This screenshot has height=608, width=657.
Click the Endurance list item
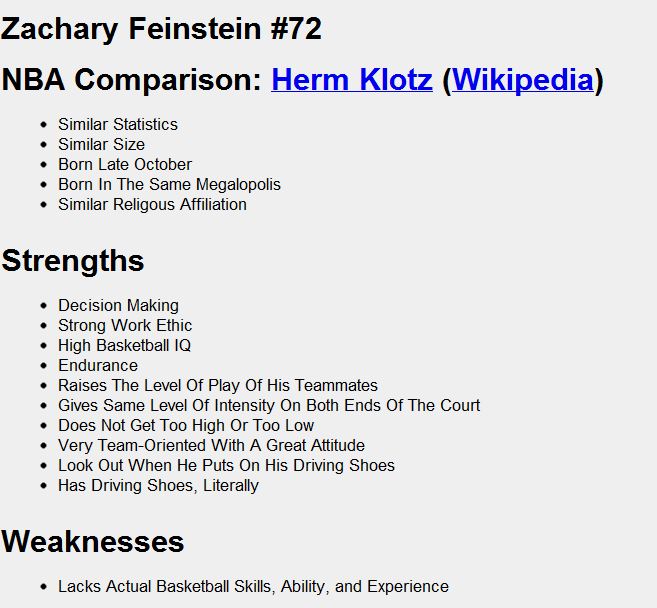pyautogui.click(x=98, y=365)
